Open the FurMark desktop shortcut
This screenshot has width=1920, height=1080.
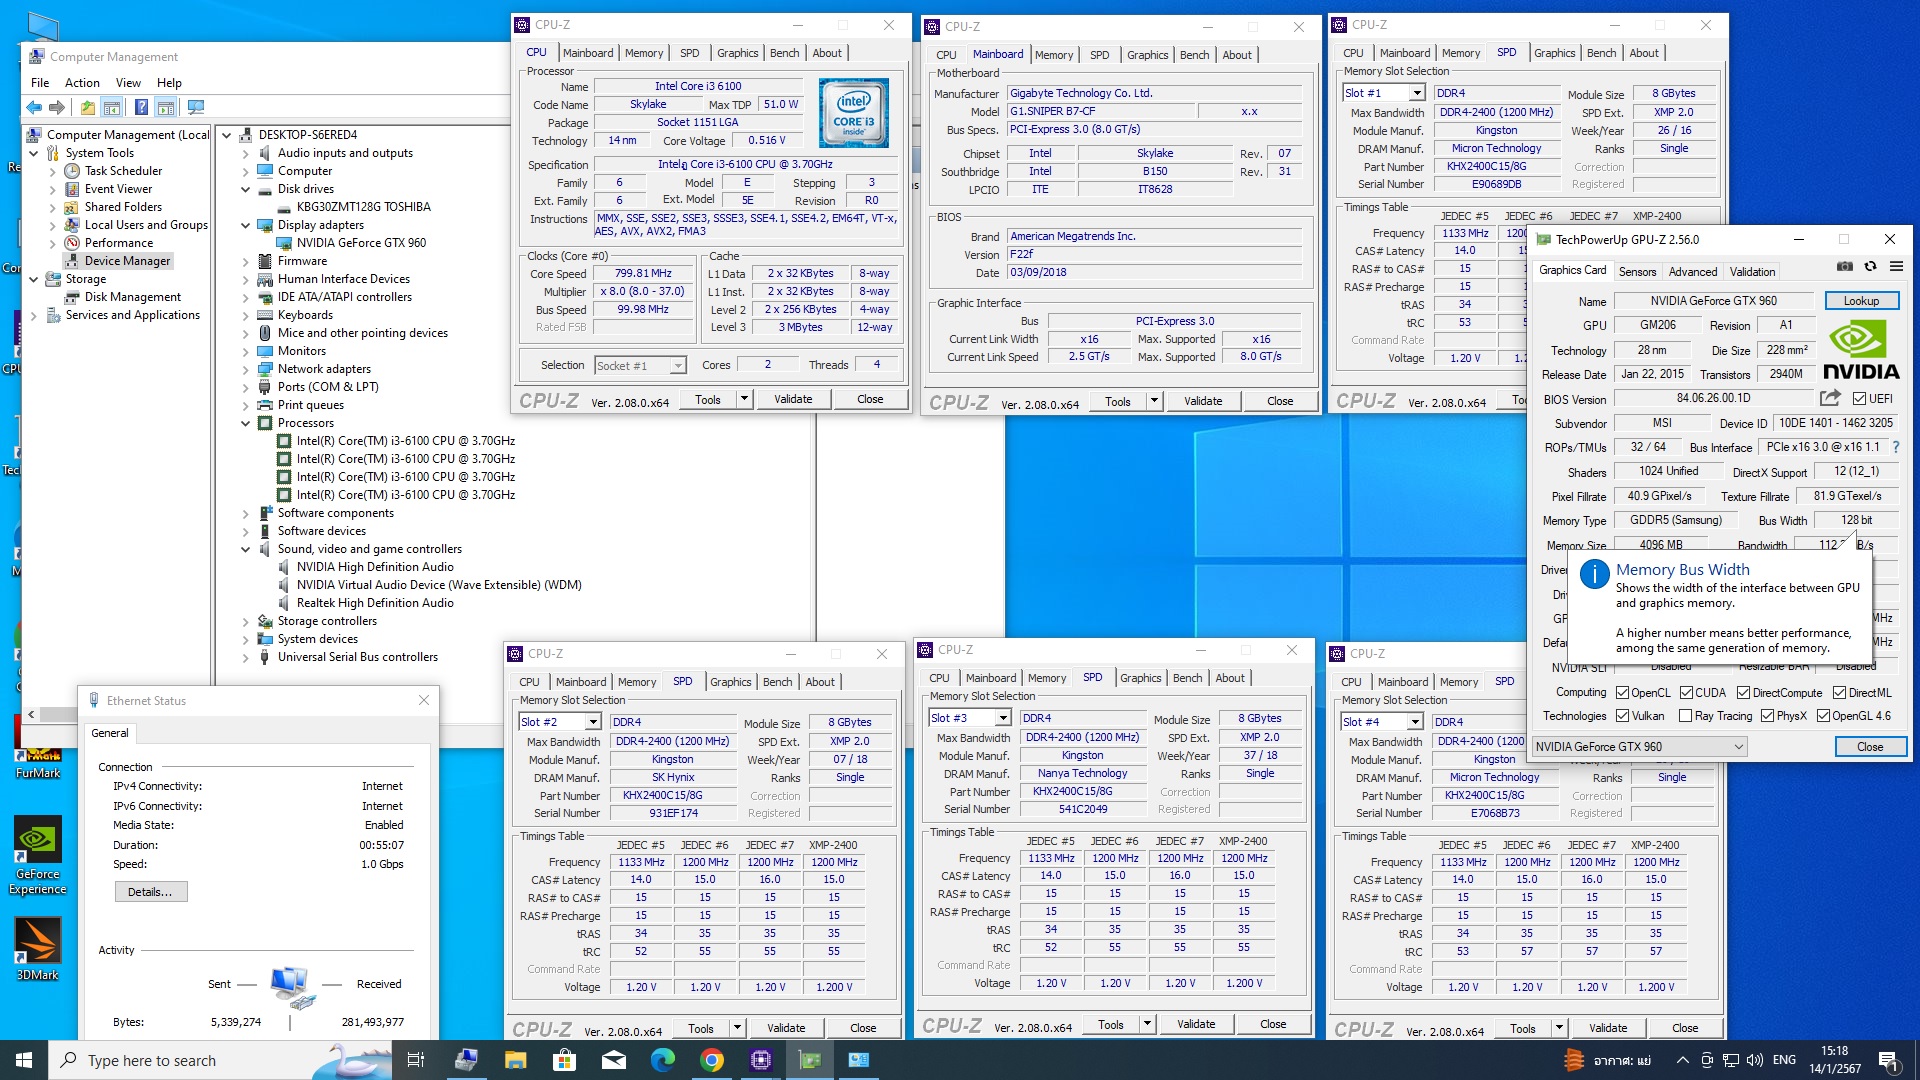click(37, 750)
